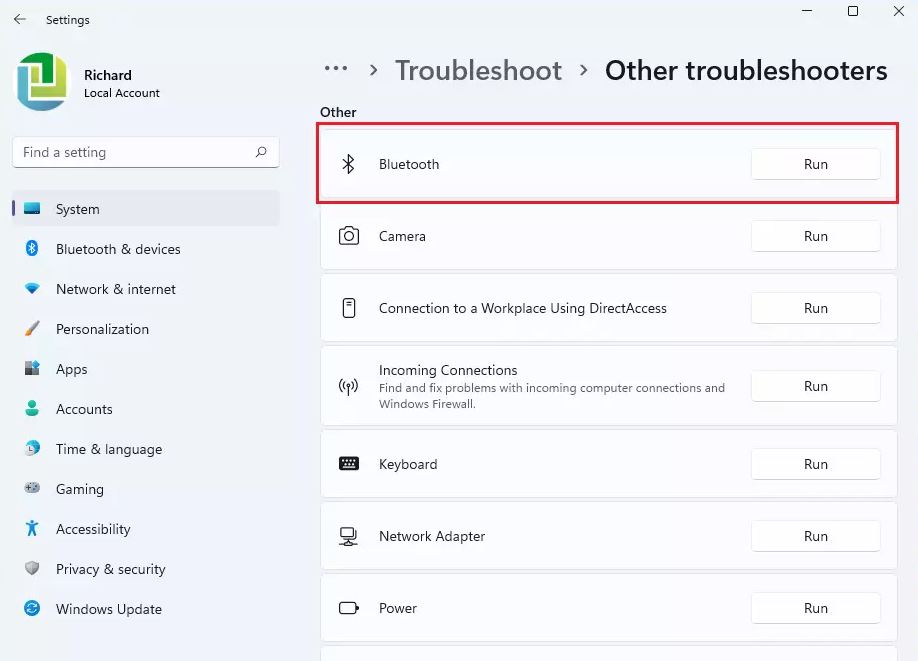Viewport: 918px width, 661px height.
Task: Click the Power battery icon
Action: tap(349, 608)
